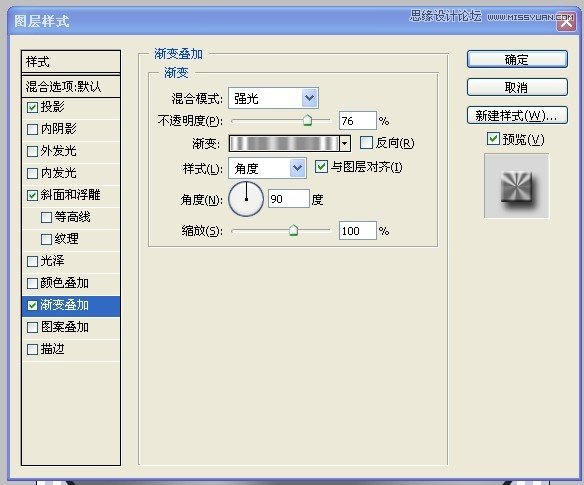Adjust the 不透明度 opacity slider handle
584x485 pixels.
(x=307, y=120)
